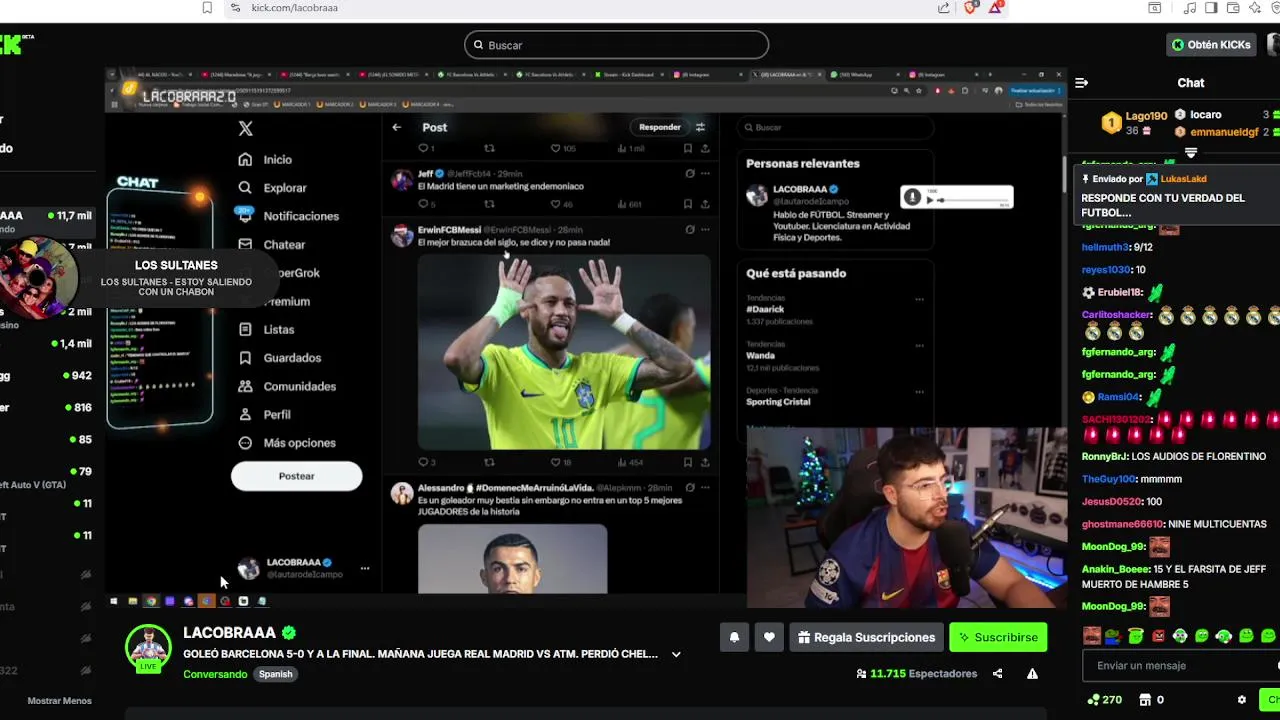The image size is (1280, 720).
Task: Open Más opciones in X sidebar
Action: (287, 443)
